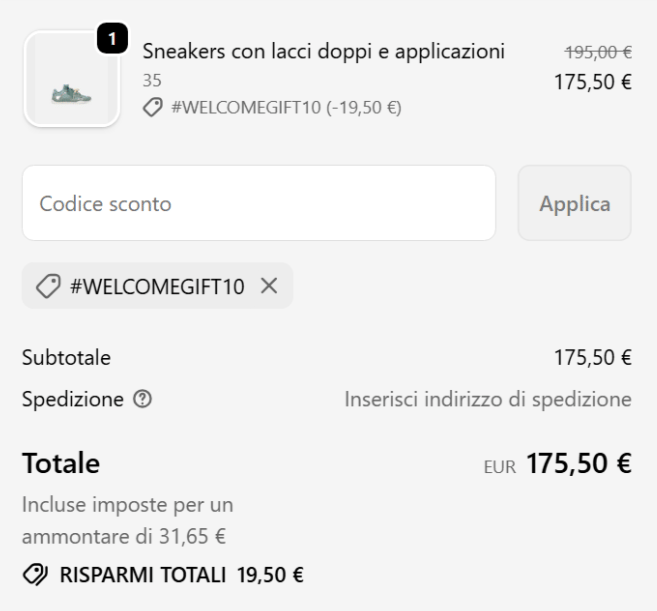Click the quantity badge on the thumbnail
The width and height of the screenshot is (657, 611).
[x=112, y=39]
